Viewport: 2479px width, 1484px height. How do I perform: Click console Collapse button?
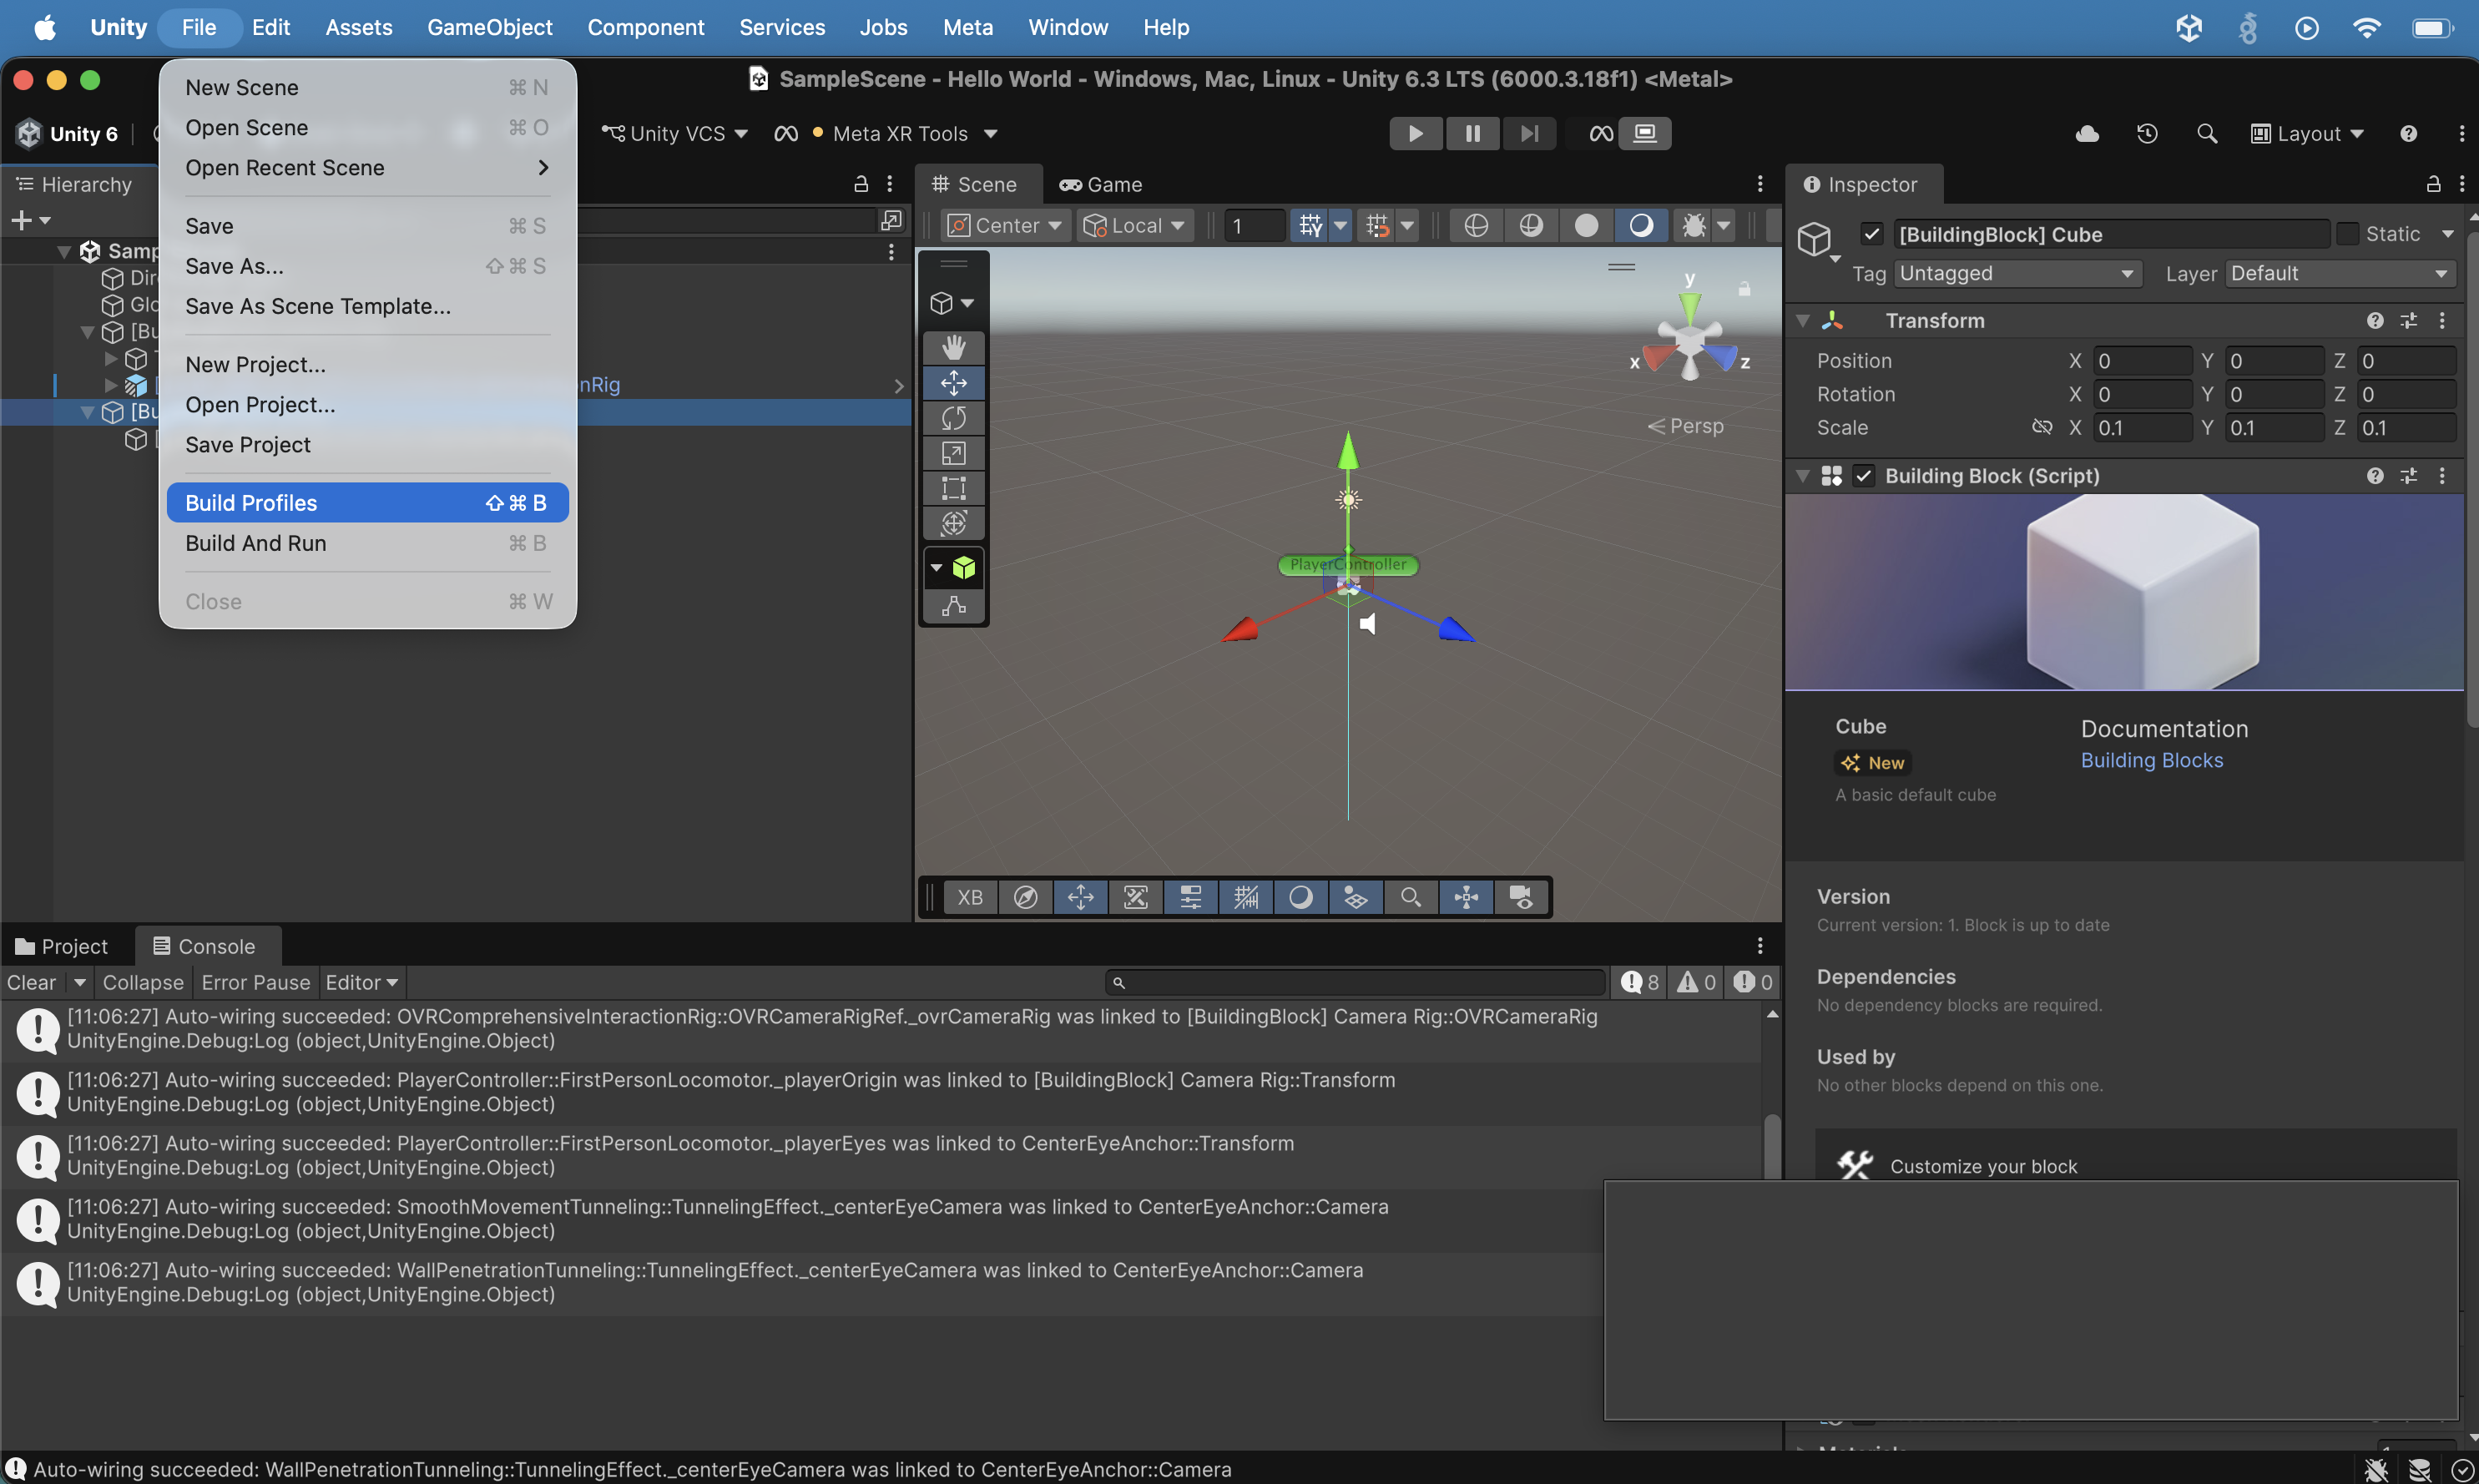click(x=143, y=982)
